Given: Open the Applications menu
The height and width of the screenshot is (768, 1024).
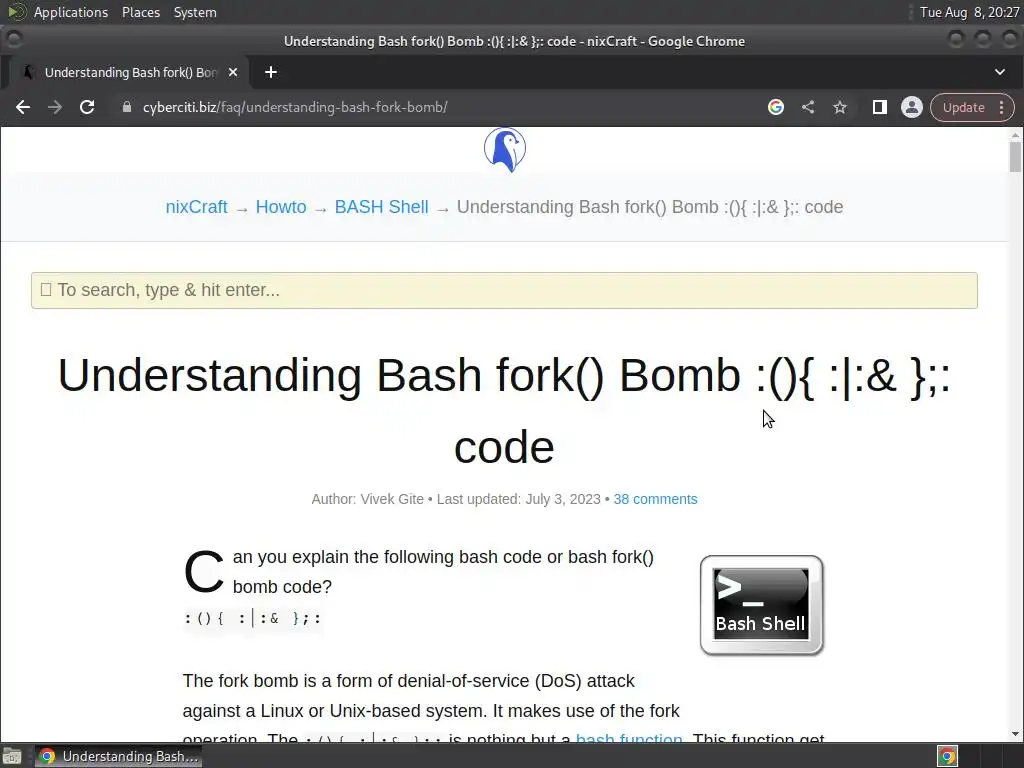Looking at the screenshot, I should (71, 12).
